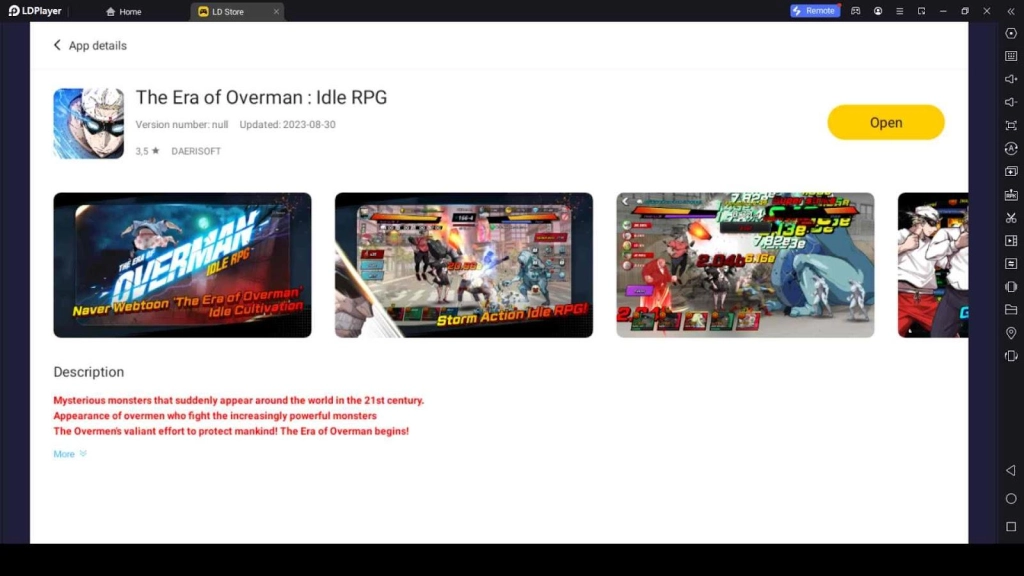This screenshot has height=576, width=1024.
Task: Open keyboard mapping icon in sidebar
Action: pyautogui.click(x=1011, y=56)
